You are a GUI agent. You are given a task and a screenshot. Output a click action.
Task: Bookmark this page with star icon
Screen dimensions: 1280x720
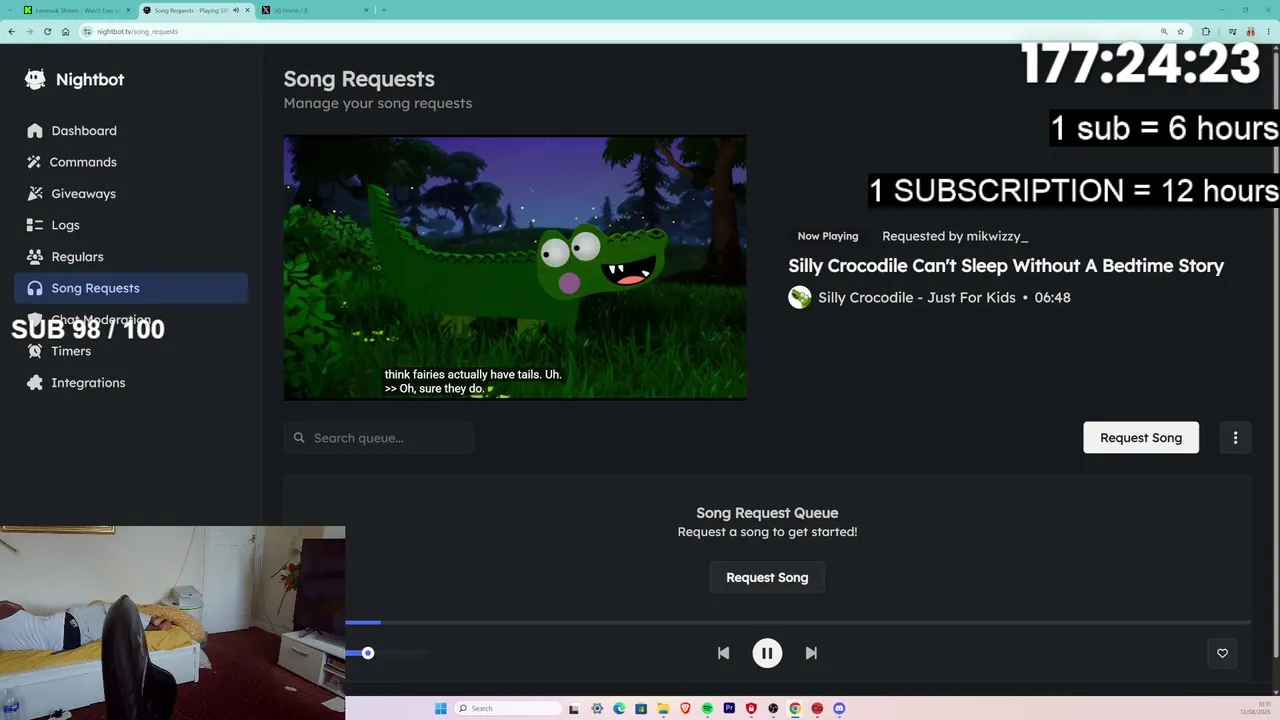[1181, 31]
